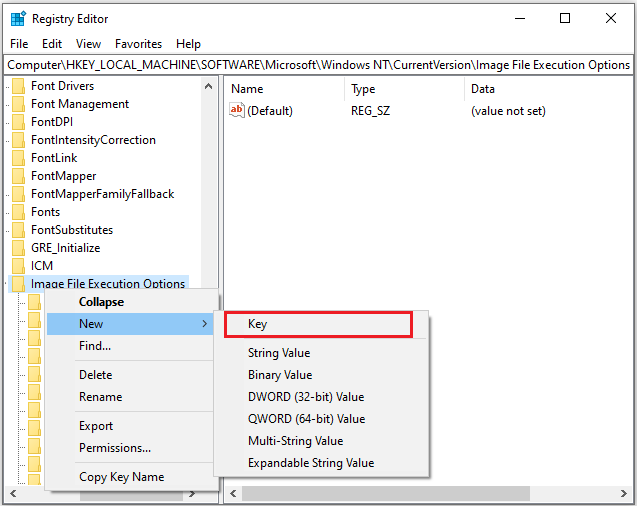Click the FontMapperFamilyFallback folder icon

pyautogui.click(x=18, y=194)
